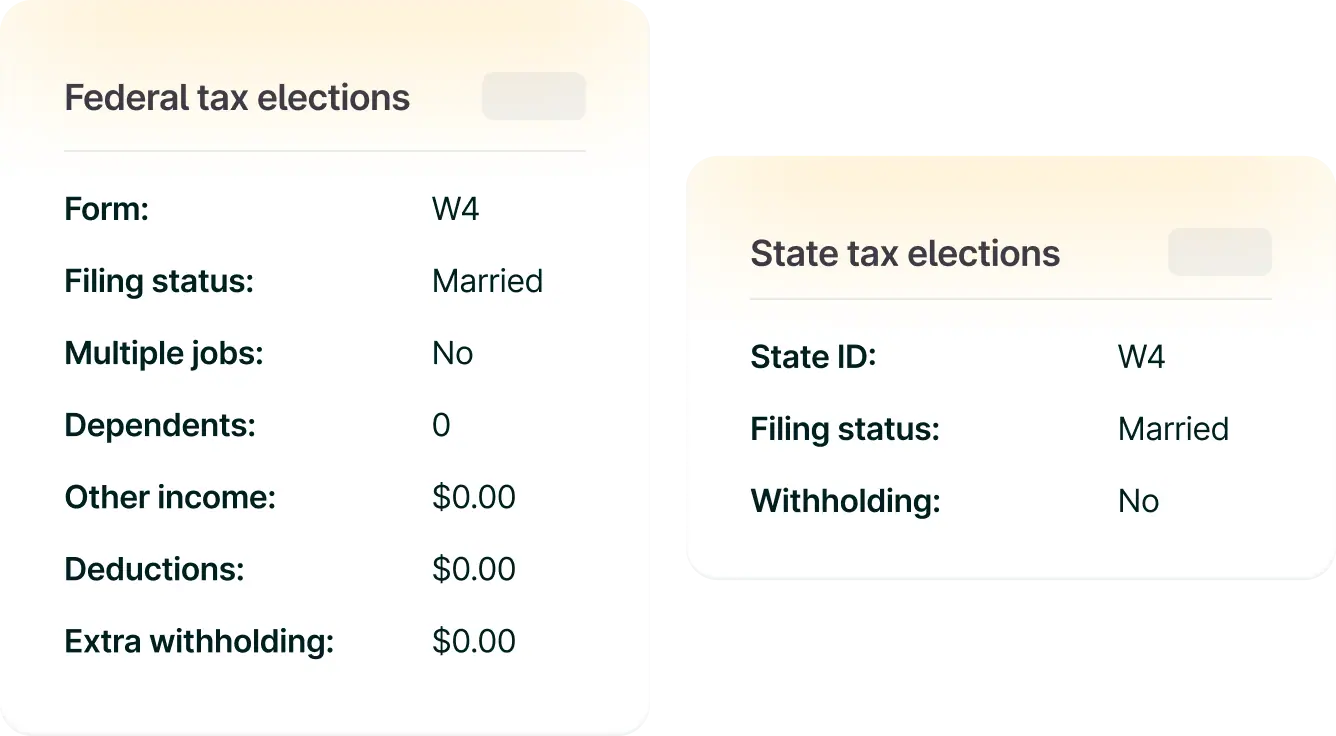Select the State ID label
Screen dimensions: 1336x736
pos(813,358)
